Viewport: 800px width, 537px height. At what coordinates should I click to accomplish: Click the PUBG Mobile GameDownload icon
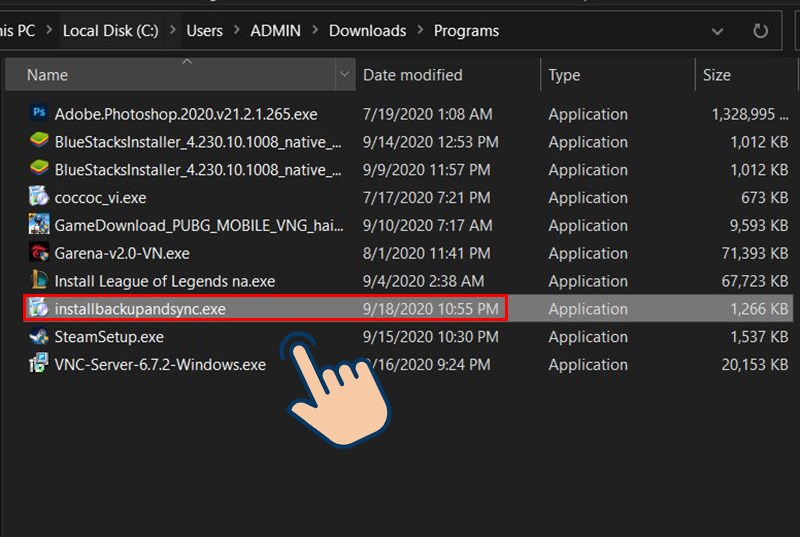click(39, 224)
